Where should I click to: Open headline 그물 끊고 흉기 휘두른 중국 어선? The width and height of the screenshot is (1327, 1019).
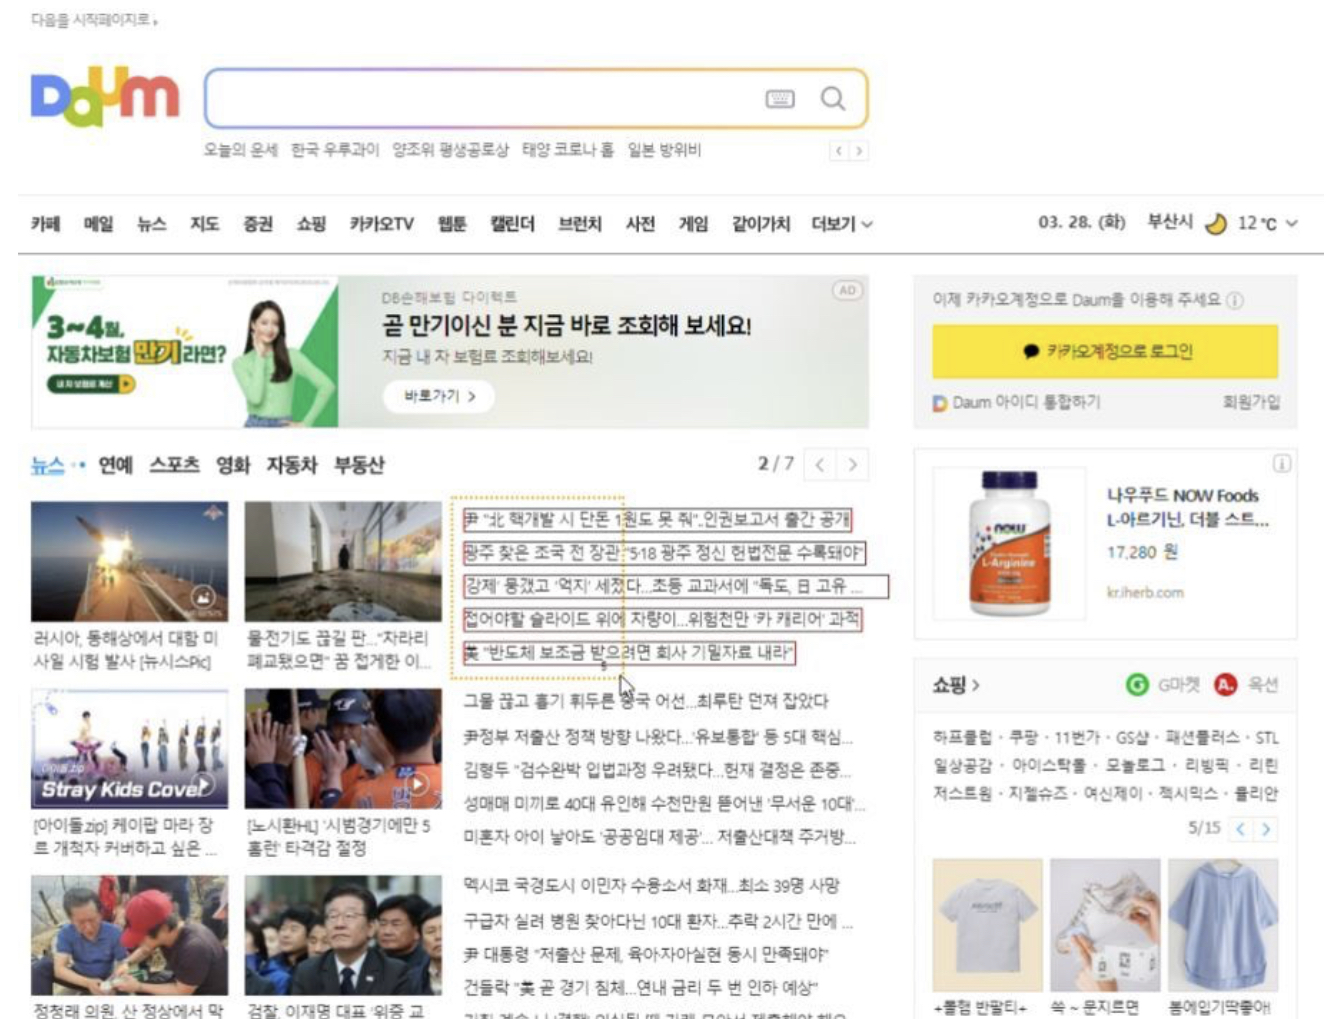click(x=645, y=701)
